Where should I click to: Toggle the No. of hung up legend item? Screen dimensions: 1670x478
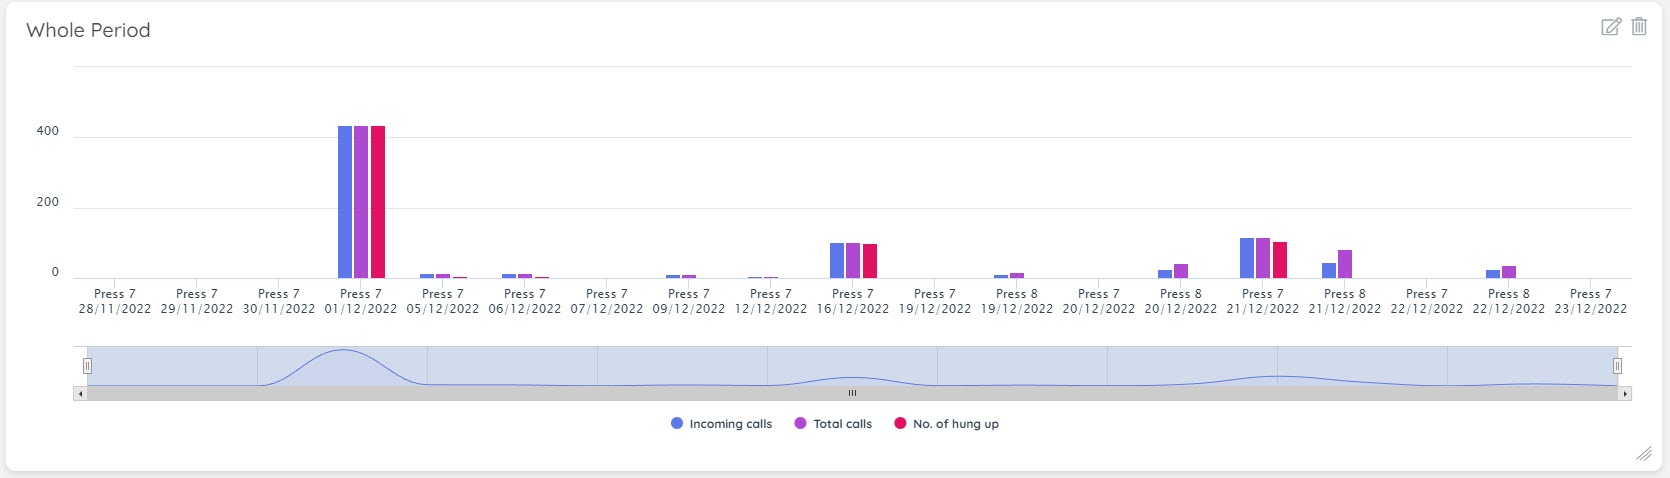pos(946,424)
